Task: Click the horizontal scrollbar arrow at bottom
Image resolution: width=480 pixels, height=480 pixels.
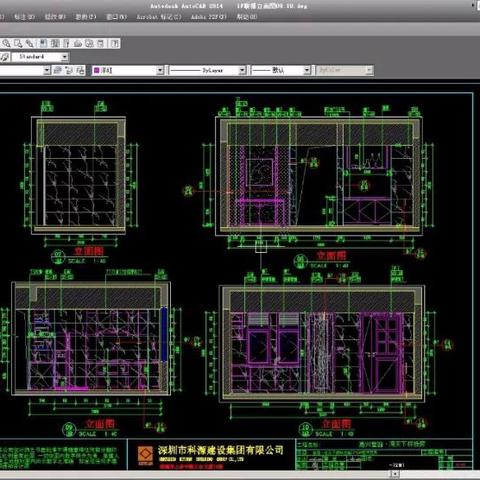Action: (395, 474)
